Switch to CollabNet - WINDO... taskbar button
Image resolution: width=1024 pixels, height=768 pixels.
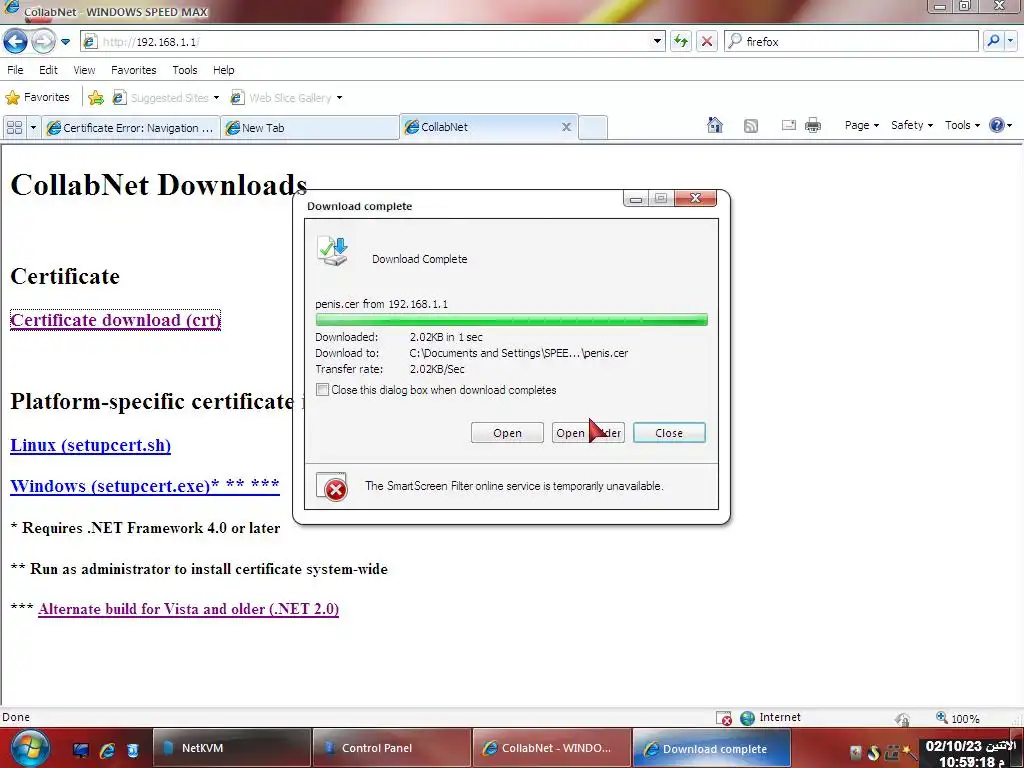[x=552, y=748]
